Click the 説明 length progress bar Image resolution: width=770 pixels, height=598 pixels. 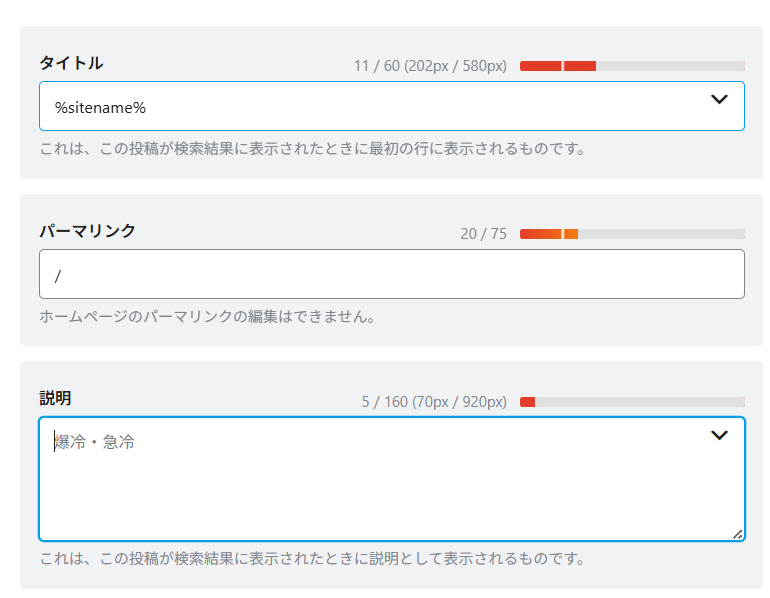(x=632, y=402)
